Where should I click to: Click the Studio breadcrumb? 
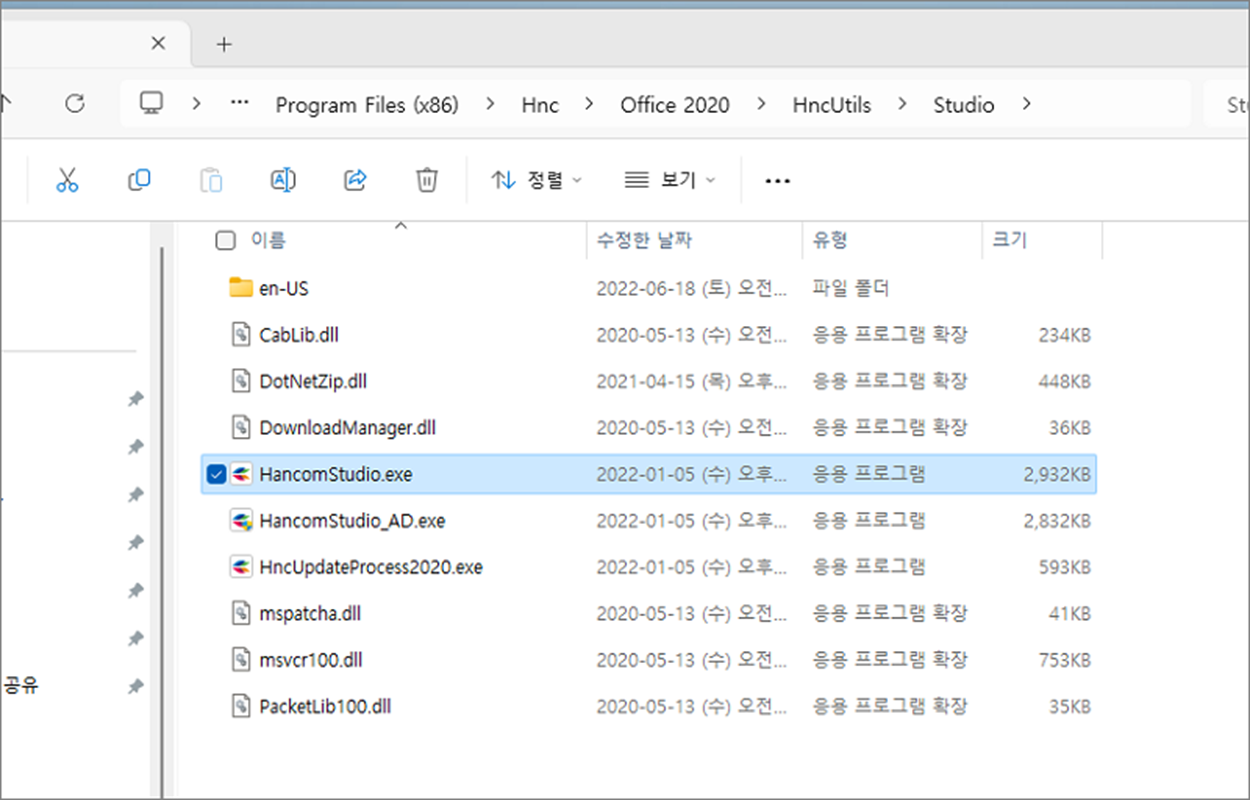pyautogui.click(x=964, y=105)
